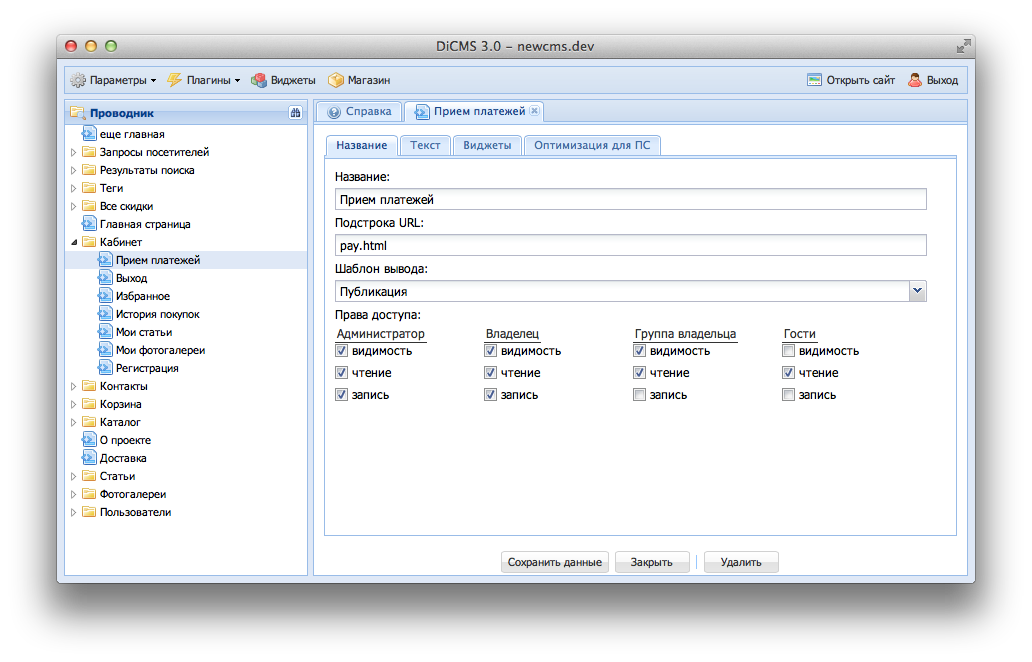
Task: Uncheck Группа владельца чтение checkbox
Action: [x=639, y=372]
